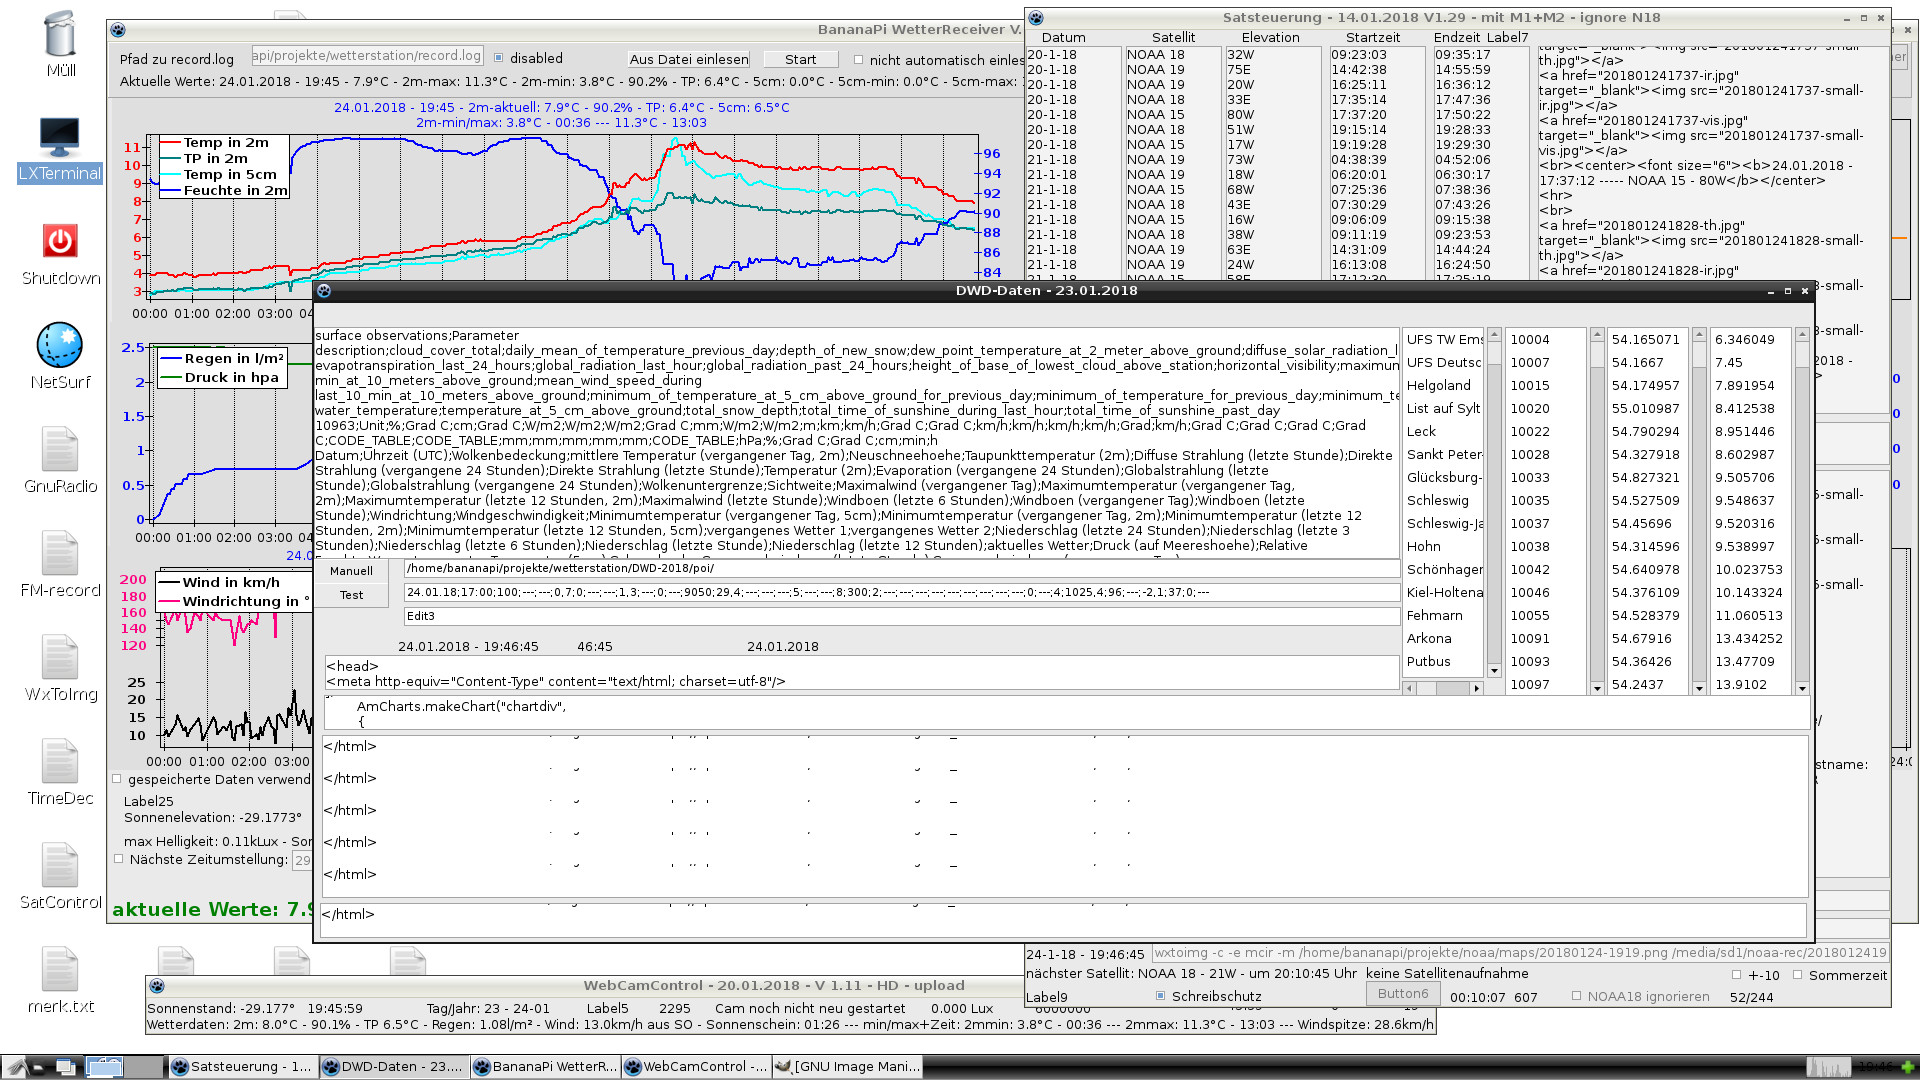The image size is (1920, 1080).
Task: Click the Aus Datei einlesen button
Action: click(688, 59)
